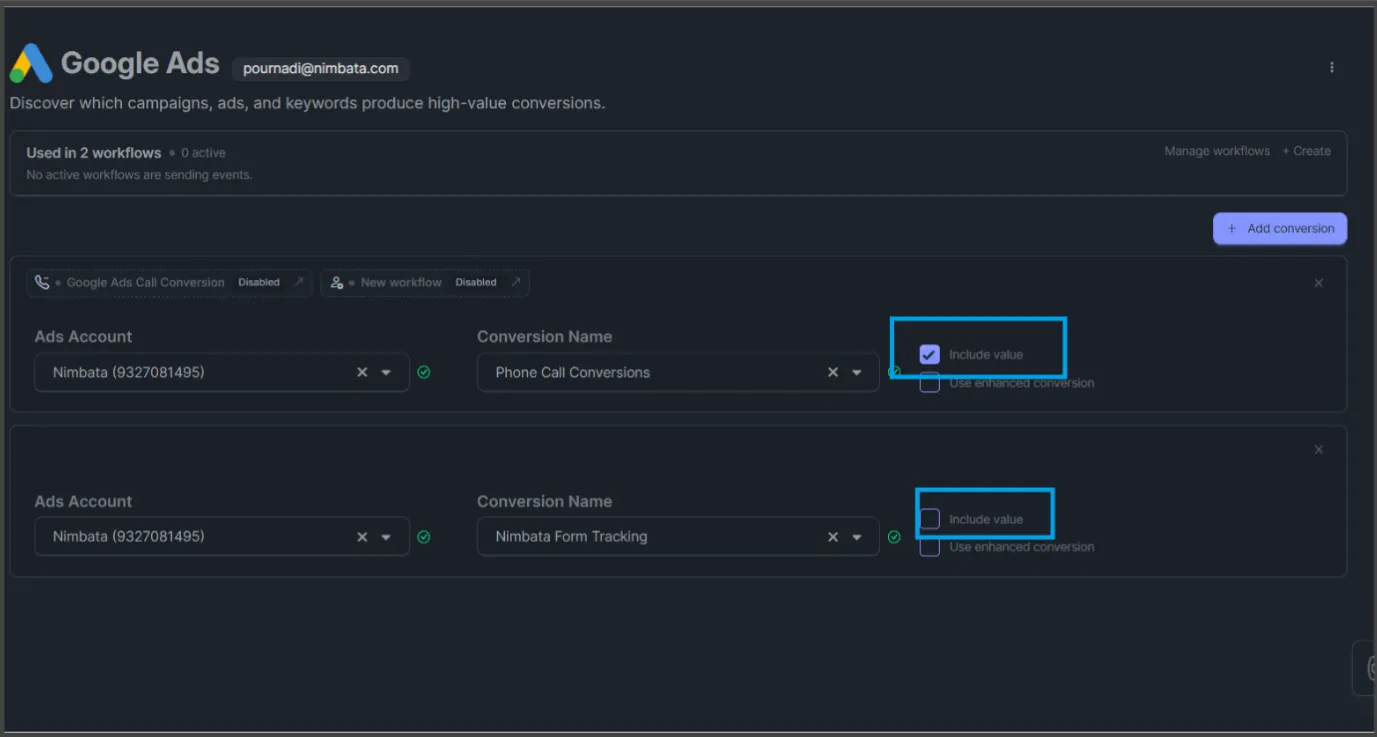Check Include value for Nimbata Form Tracking
This screenshot has width=1377, height=737.
coord(930,519)
